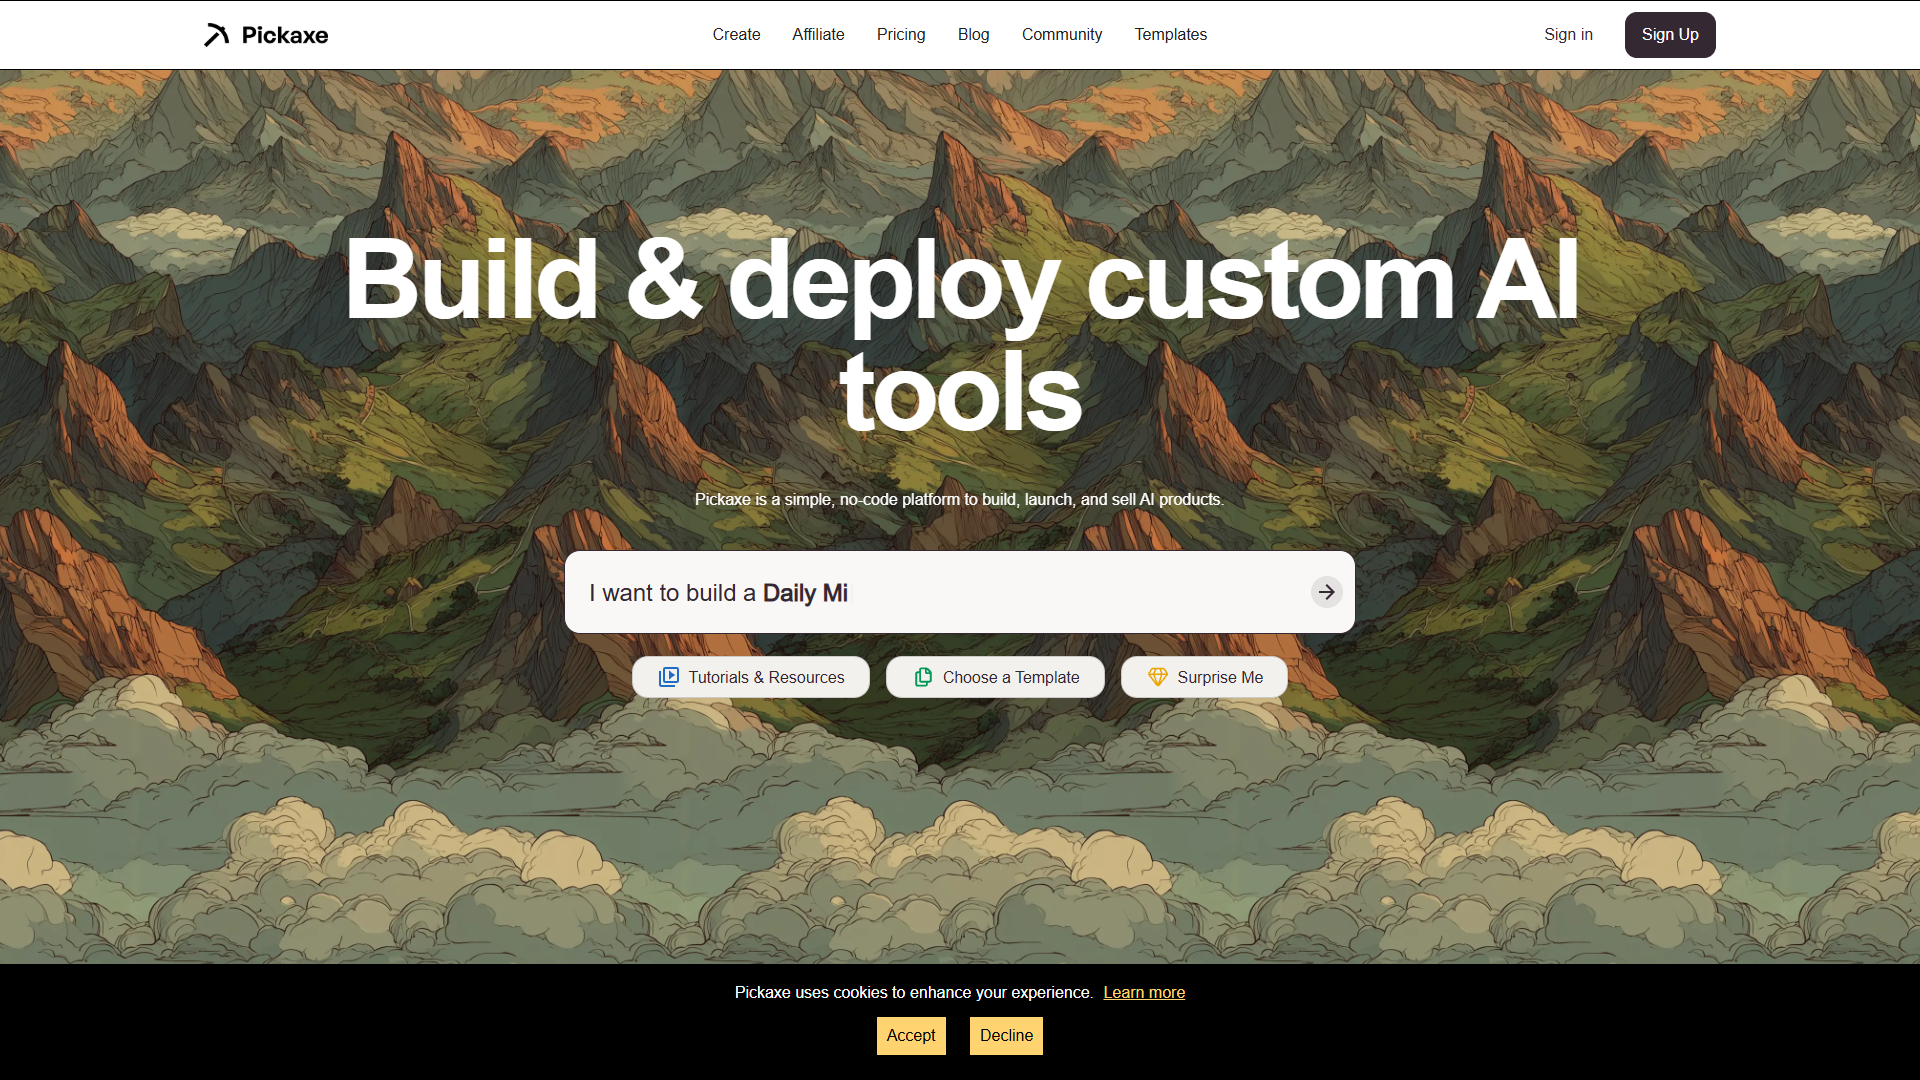The height and width of the screenshot is (1080, 1920).
Task: Submit the prompt with the arrow icon
Action: coord(1326,592)
